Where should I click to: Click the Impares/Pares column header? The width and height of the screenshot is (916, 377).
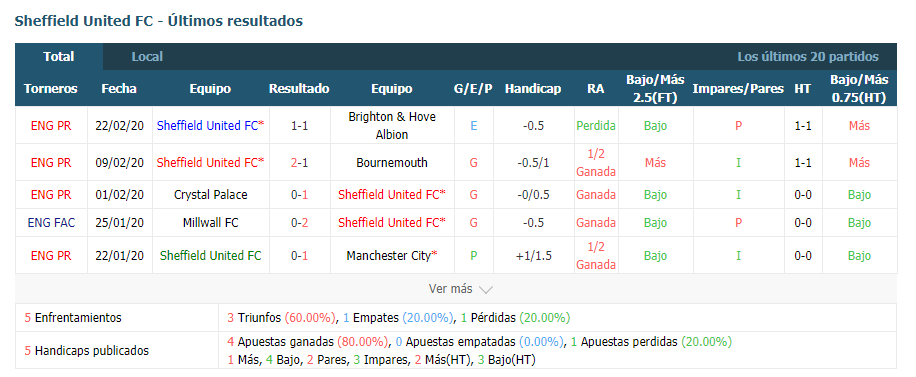point(738,89)
